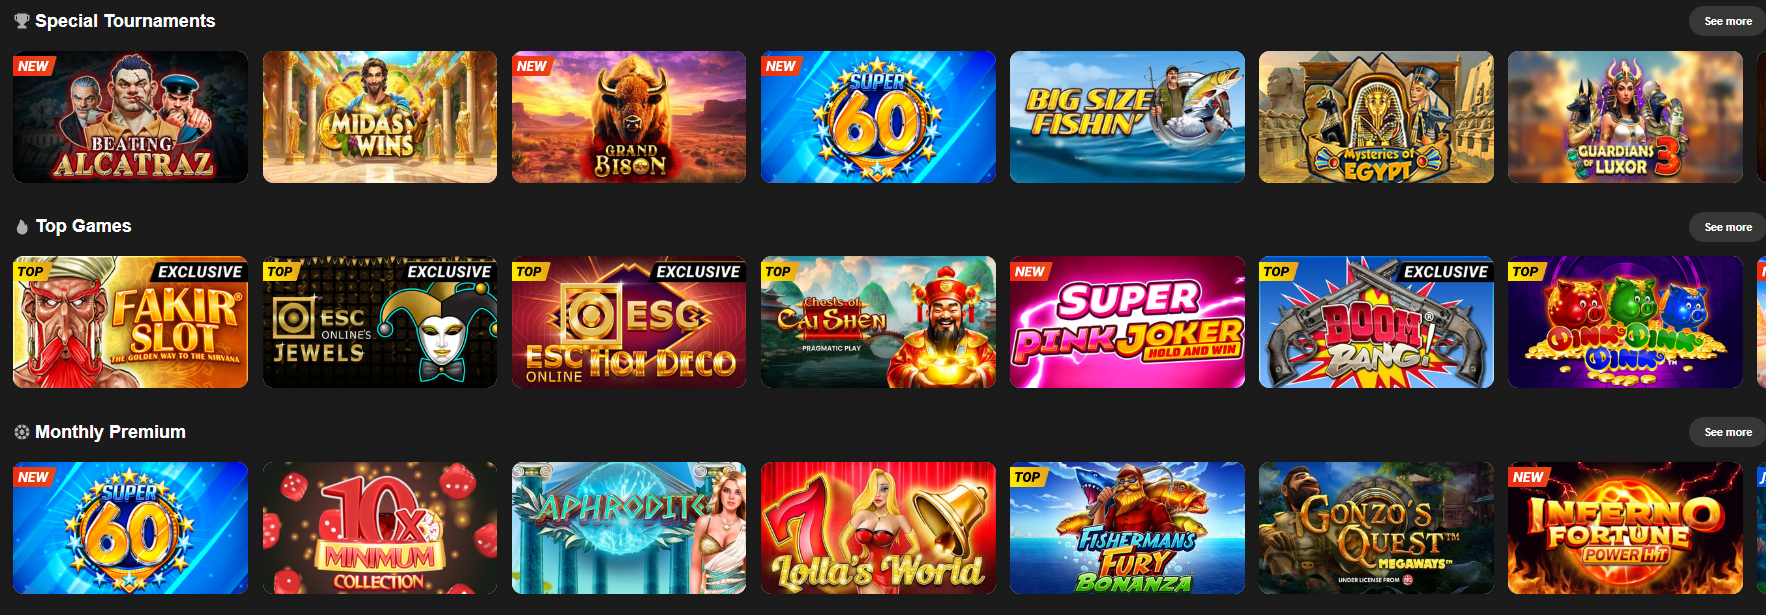This screenshot has width=1766, height=615.
Task: Play Inferno Fortune Power Hit game
Action: pyautogui.click(x=1625, y=528)
